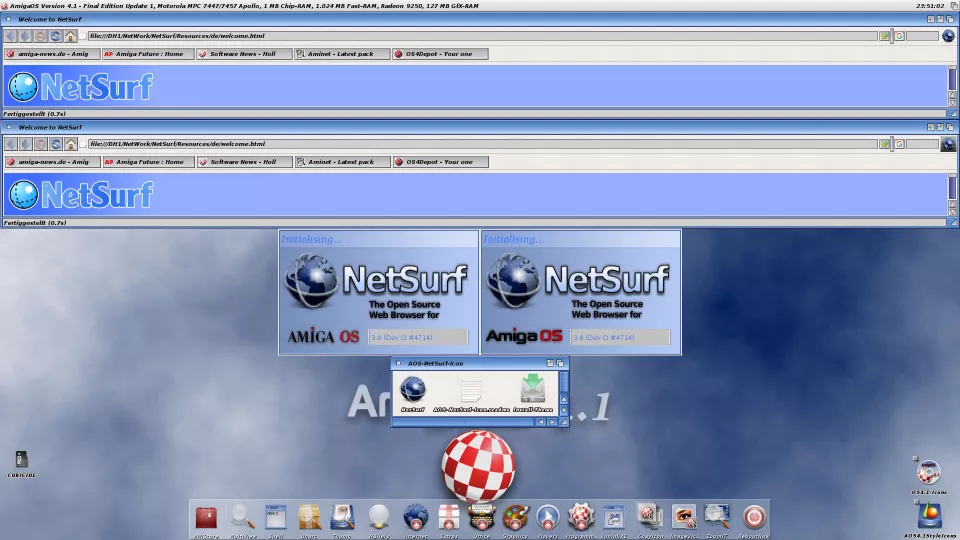
Task: Launch Shell from the dock
Action: [275, 517]
